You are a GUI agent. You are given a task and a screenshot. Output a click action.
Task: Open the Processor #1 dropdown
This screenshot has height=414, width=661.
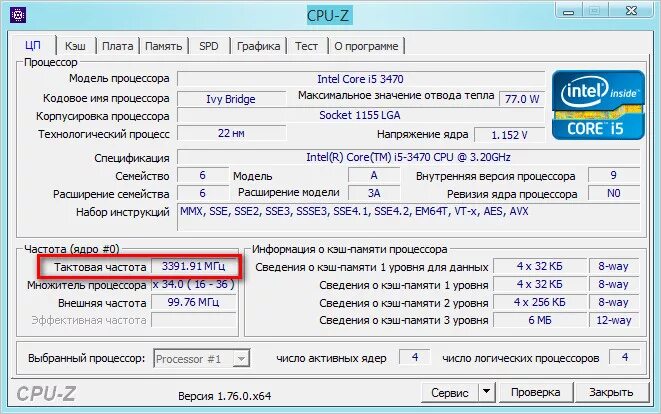coord(202,359)
